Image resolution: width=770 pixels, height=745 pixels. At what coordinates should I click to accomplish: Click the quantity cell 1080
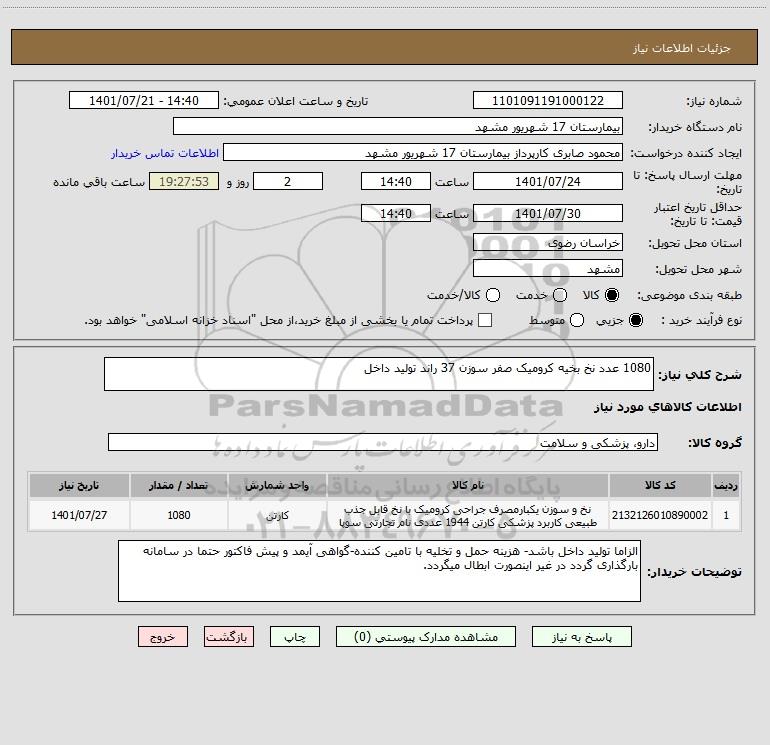coord(179,515)
